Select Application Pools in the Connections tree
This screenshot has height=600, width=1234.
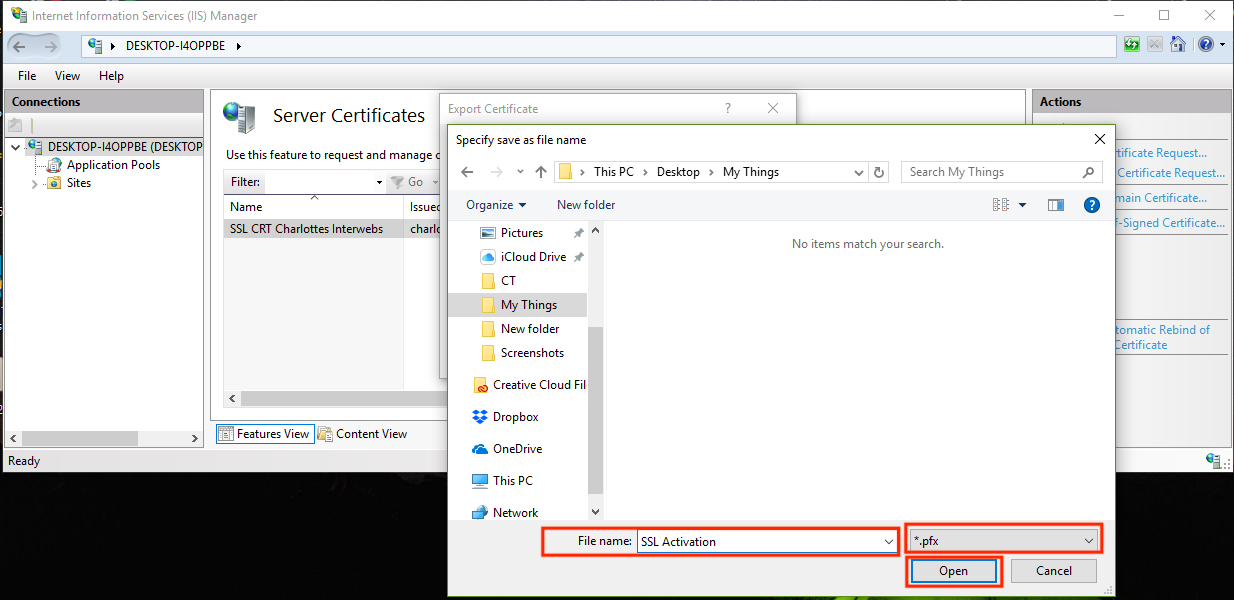coord(113,165)
